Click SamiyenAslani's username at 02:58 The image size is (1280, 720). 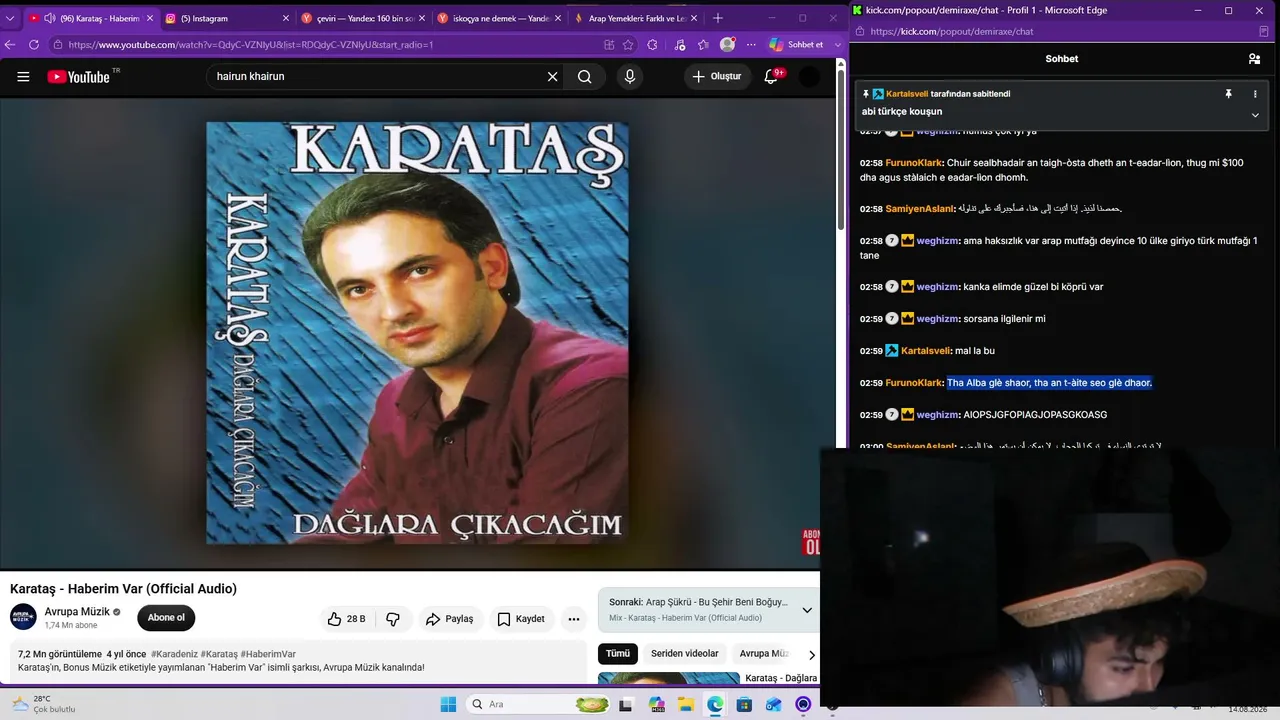click(x=920, y=209)
